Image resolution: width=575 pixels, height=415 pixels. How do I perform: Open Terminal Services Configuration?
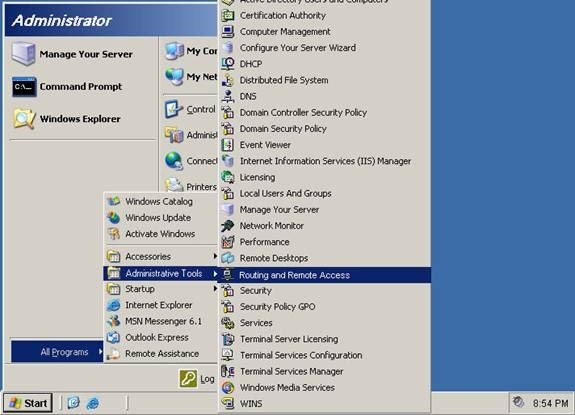tap(325, 355)
